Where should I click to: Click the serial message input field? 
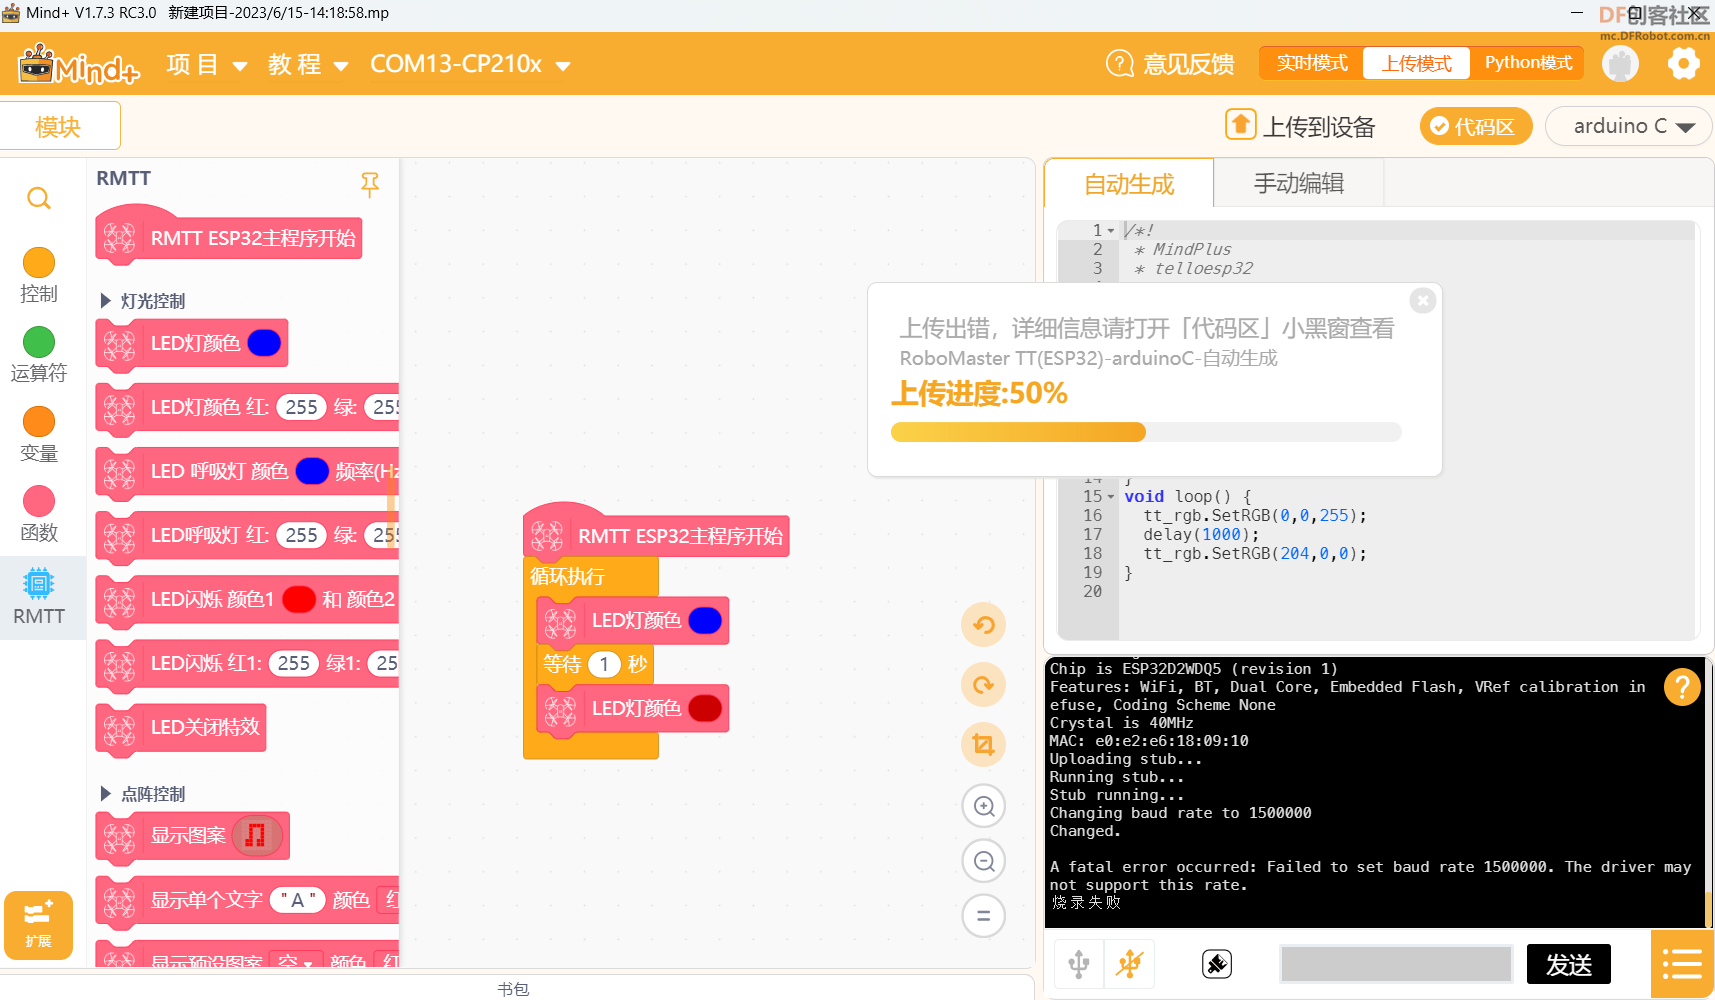[1396, 964]
